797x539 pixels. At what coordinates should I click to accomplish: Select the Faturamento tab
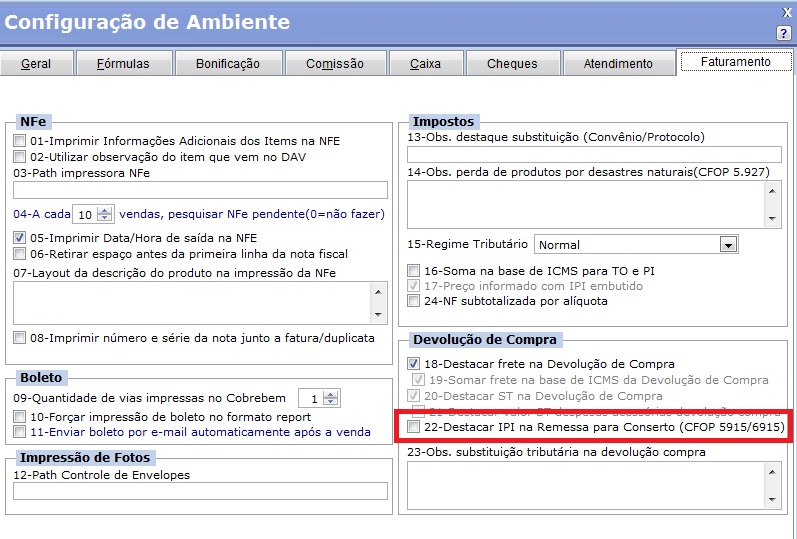pyautogui.click(x=736, y=62)
